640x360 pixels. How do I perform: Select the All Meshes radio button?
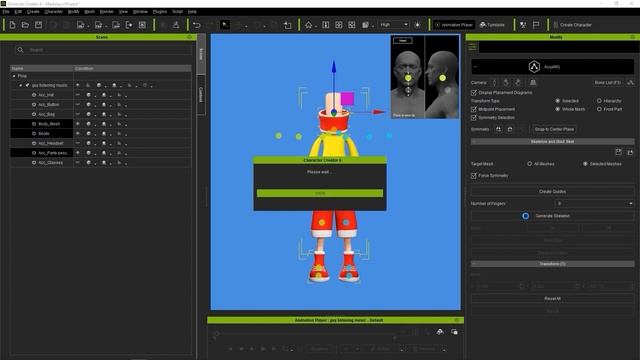pyautogui.click(x=530, y=164)
